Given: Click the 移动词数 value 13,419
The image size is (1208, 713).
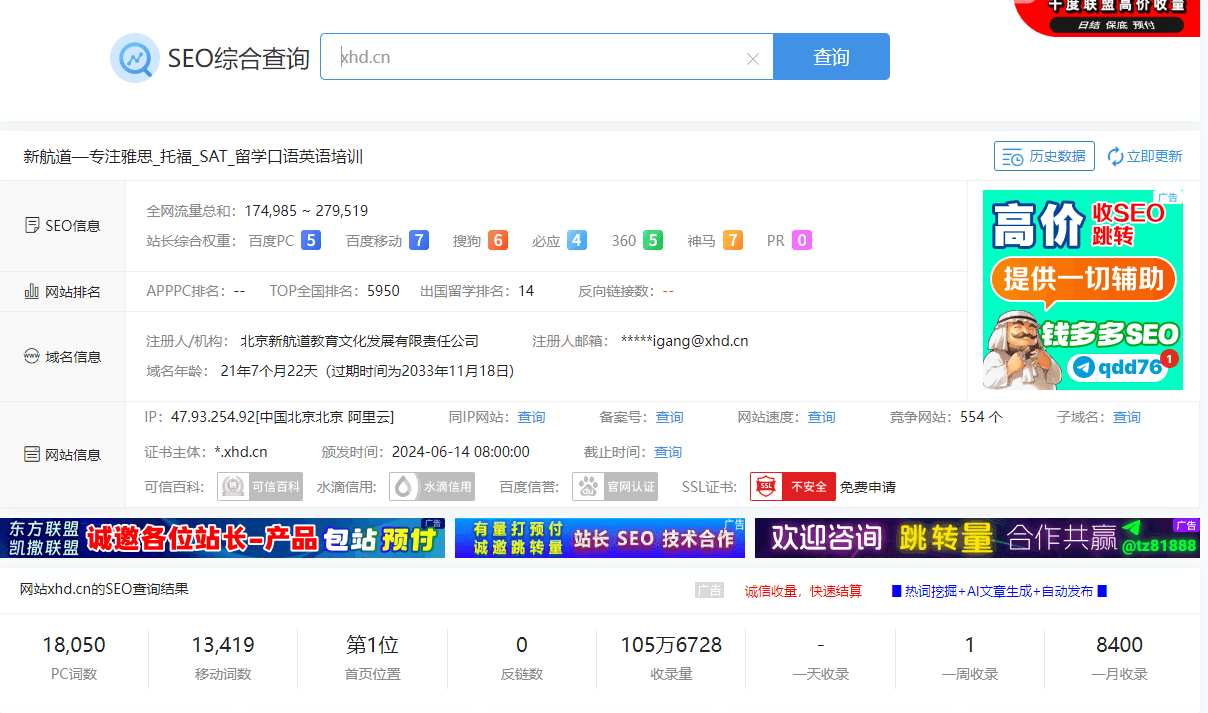Looking at the screenshot, I should tap(223, 645).
